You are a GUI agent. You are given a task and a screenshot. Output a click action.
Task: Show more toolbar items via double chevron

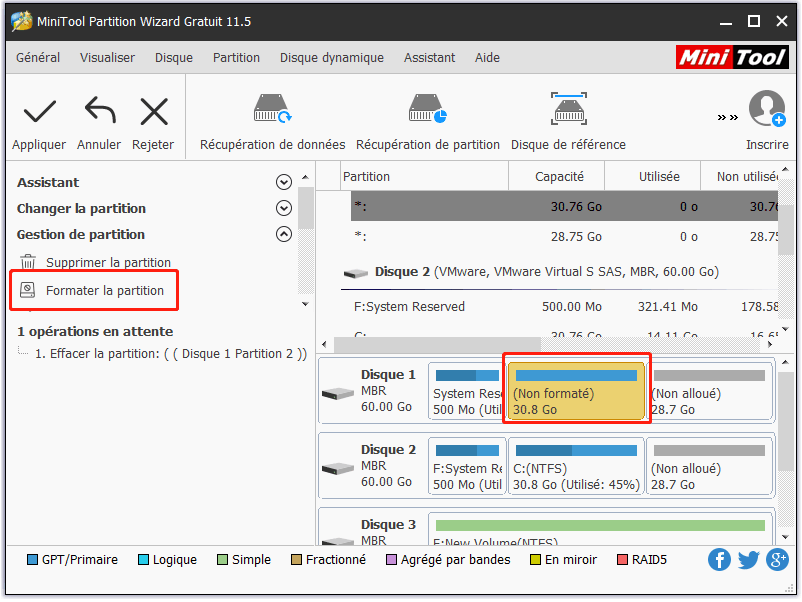(x=727, y=118)
